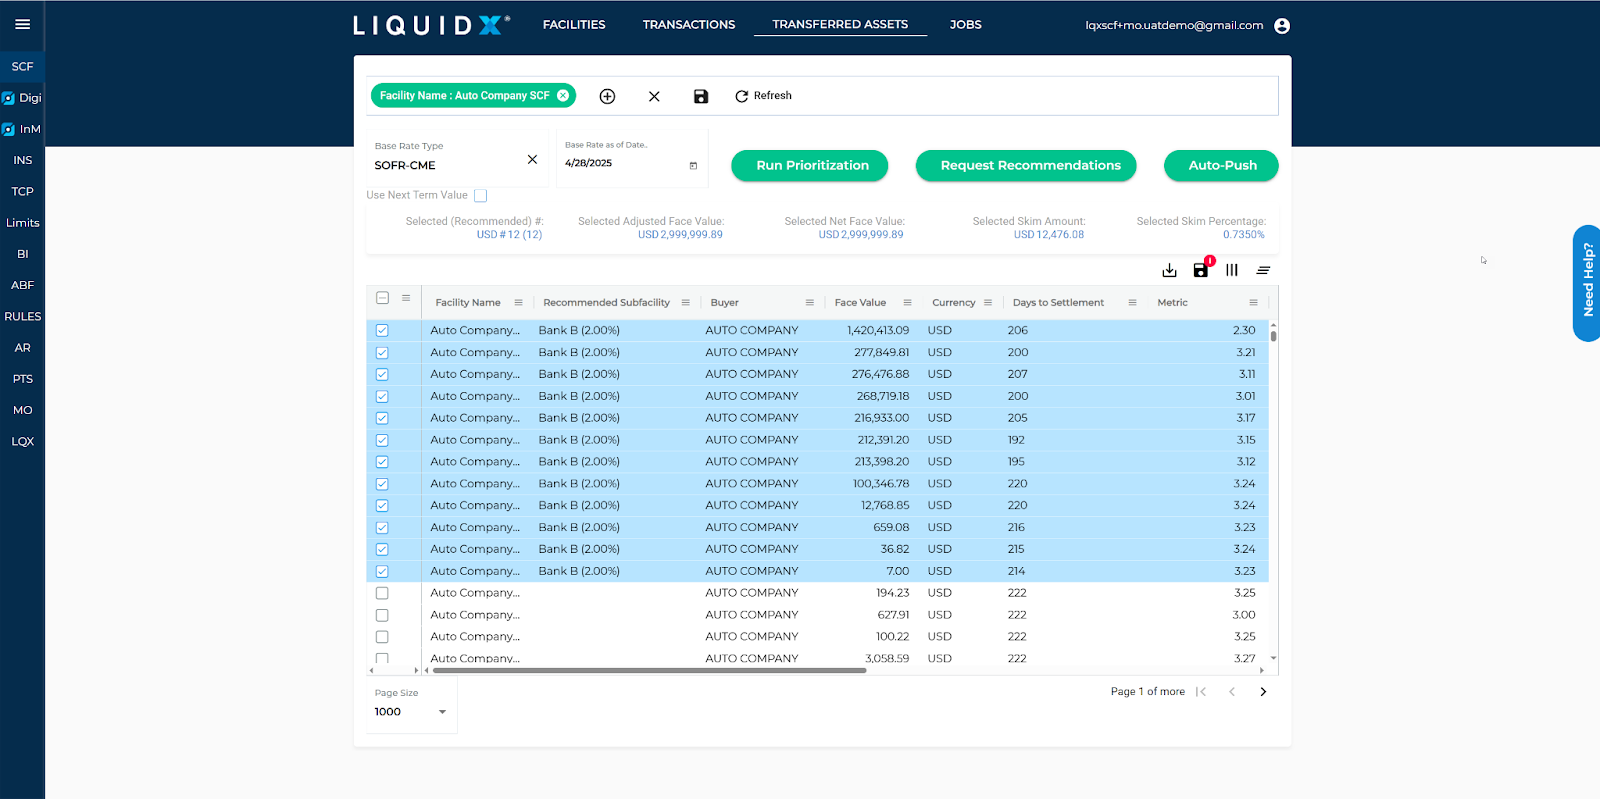Click the LiquidX logo

coord(432,25)
